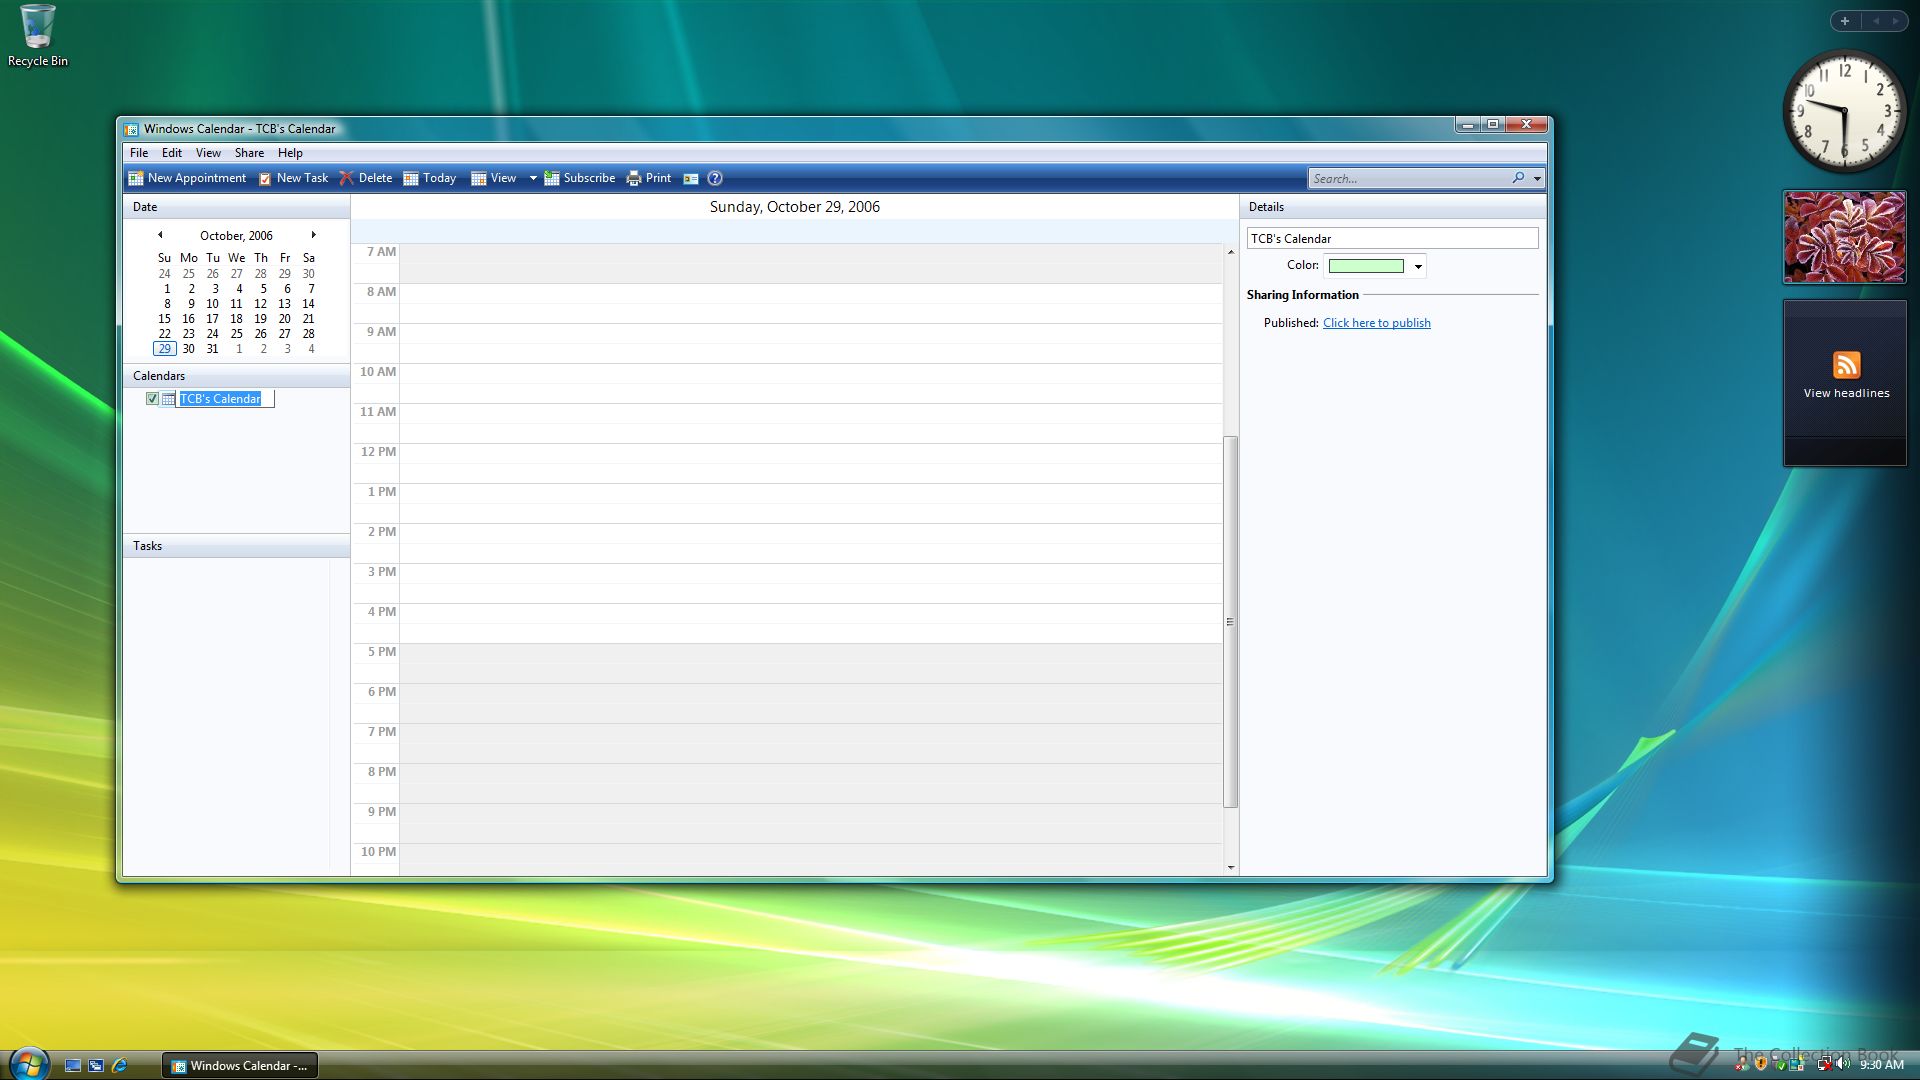Image resolution: width=1920 pixels, height=1080 pixels.
Task: Open the Help question mark icon
Action: 715,178
